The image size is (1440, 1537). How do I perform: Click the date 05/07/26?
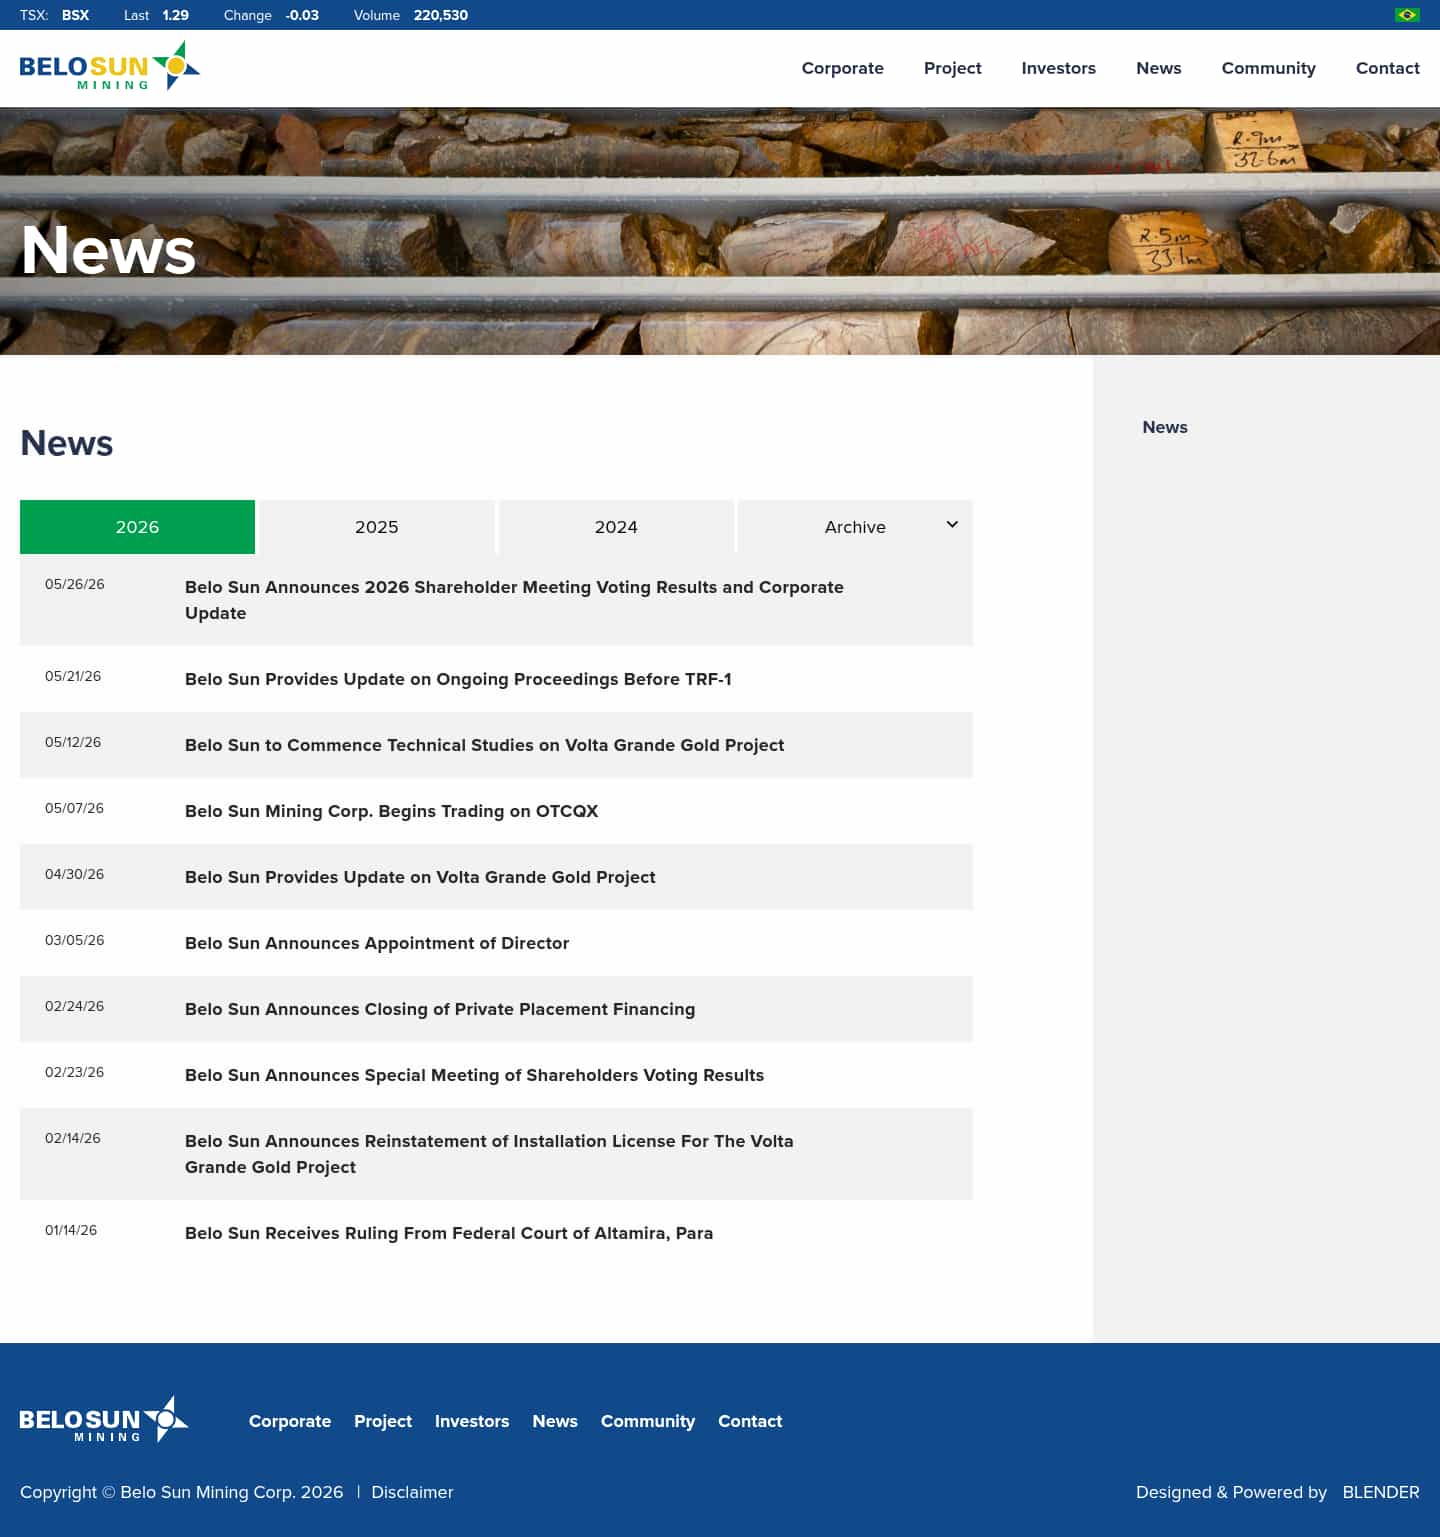coord(74,808)
